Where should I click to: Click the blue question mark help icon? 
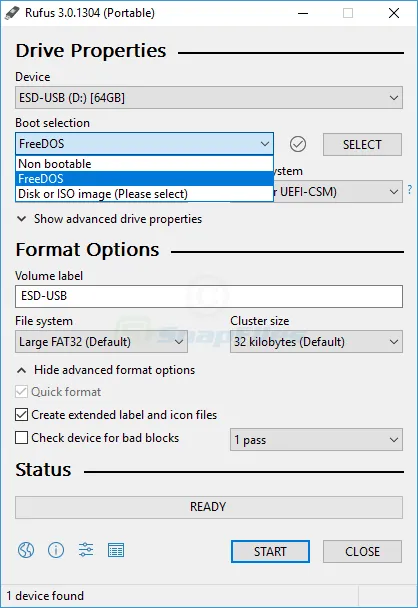(409, 190)
